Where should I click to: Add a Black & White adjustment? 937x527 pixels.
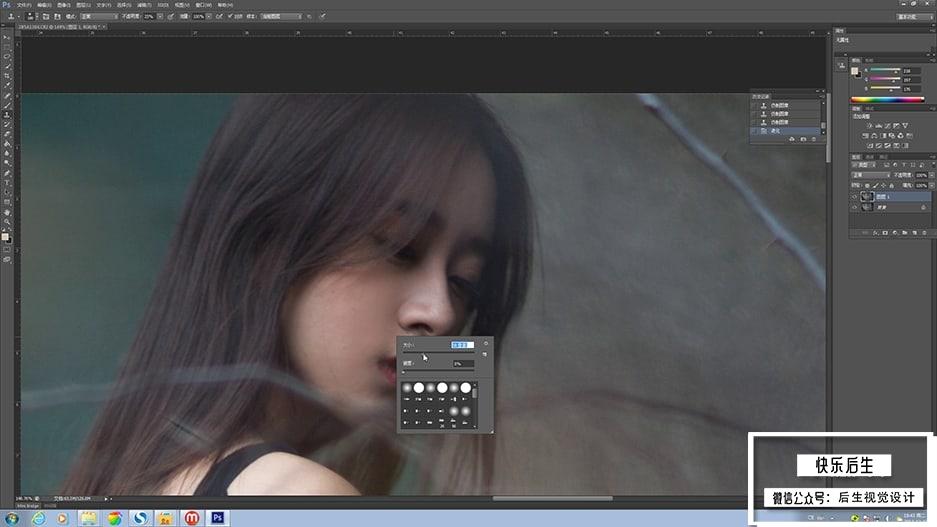point(883,136)
